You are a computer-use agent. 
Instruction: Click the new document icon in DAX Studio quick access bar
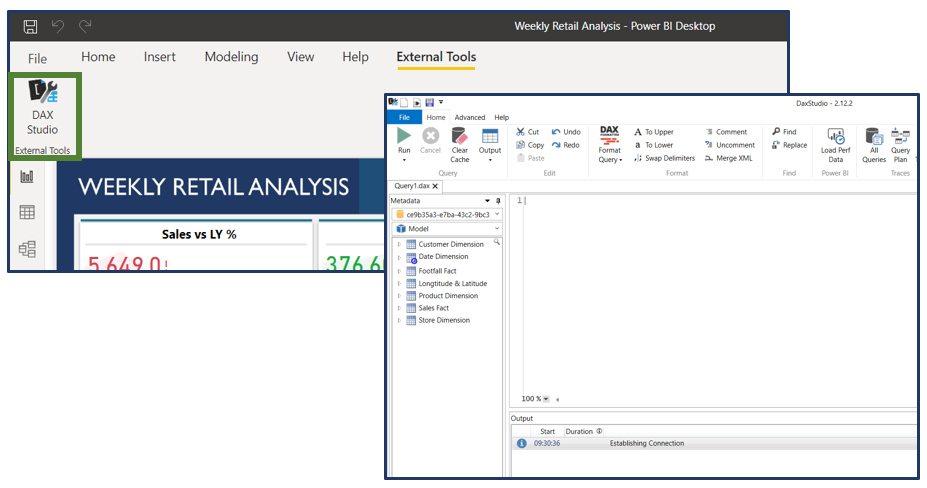(x=404, y=102)
